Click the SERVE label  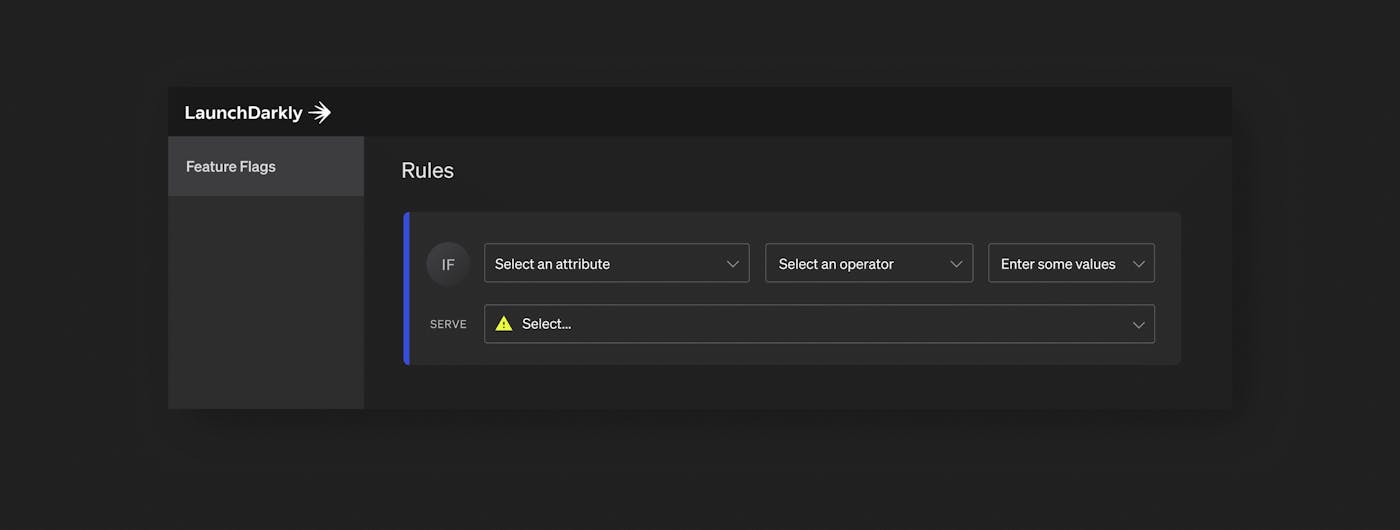(x=448, y=324)
